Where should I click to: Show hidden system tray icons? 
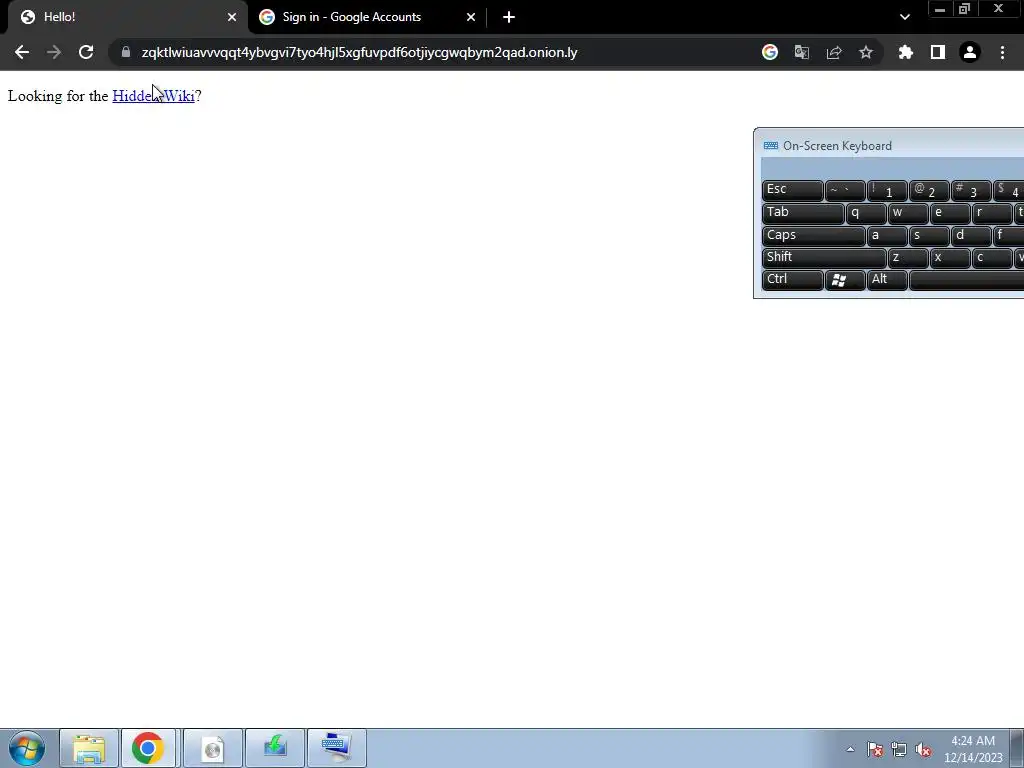850,750
